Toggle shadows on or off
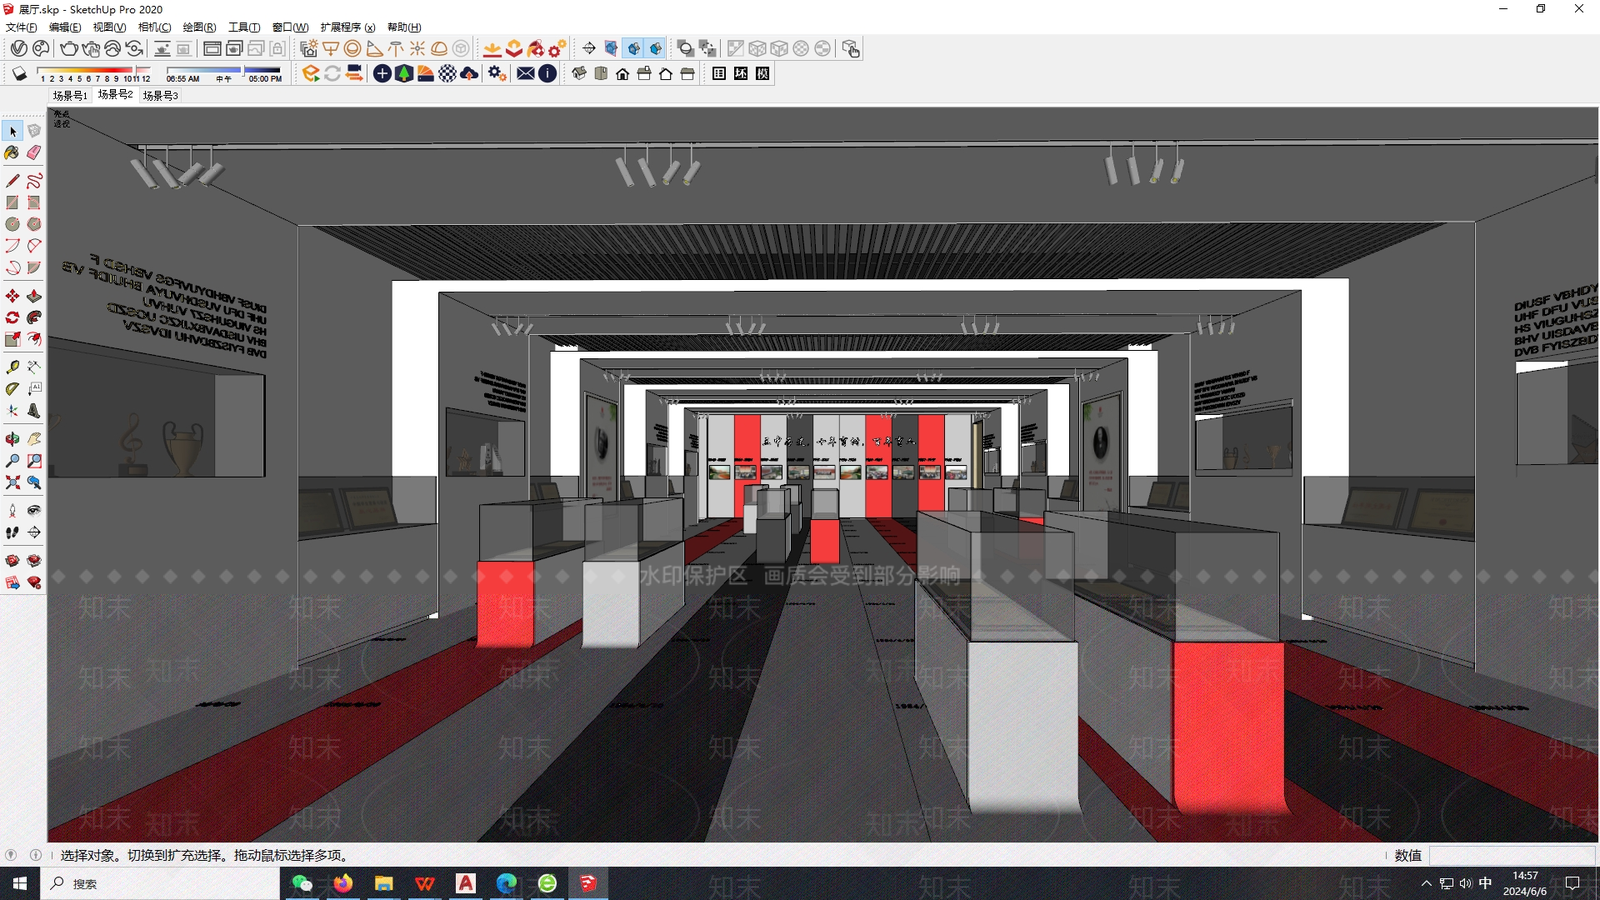The height and width of the screenshot is (900, 1600). [x=19, y=74]
